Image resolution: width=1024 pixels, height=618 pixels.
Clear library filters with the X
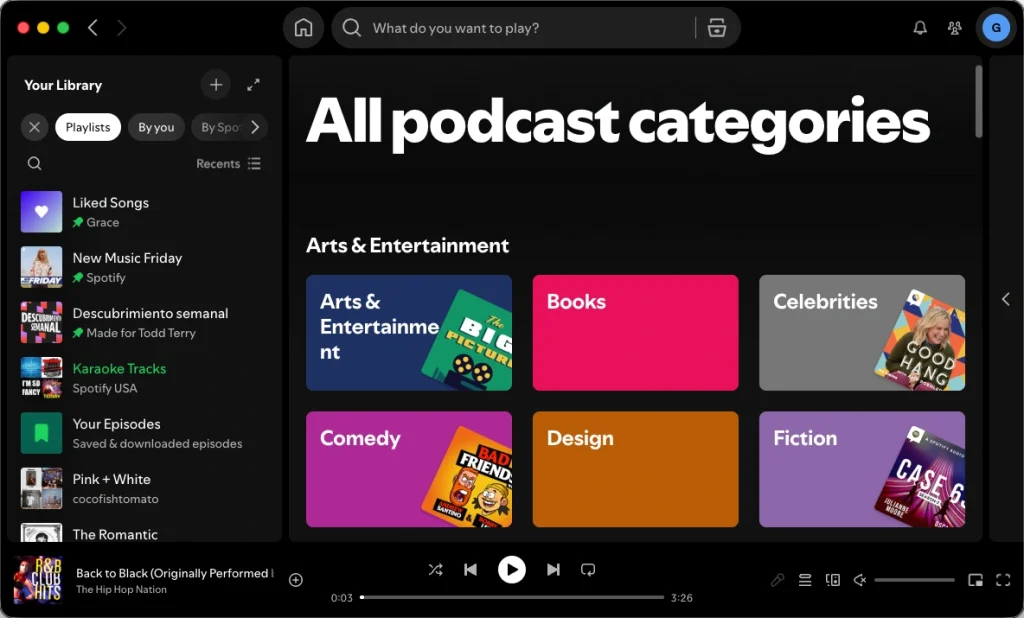point(35,127)
